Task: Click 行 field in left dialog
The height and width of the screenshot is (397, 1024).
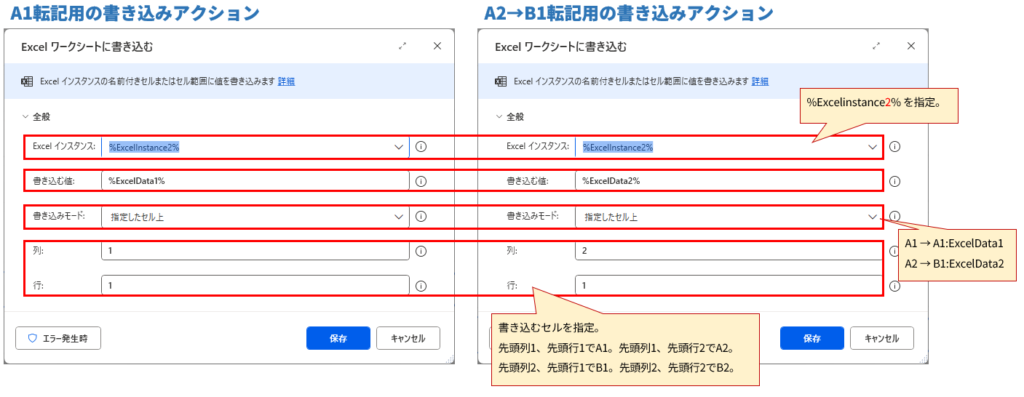Action: (255, 285)
